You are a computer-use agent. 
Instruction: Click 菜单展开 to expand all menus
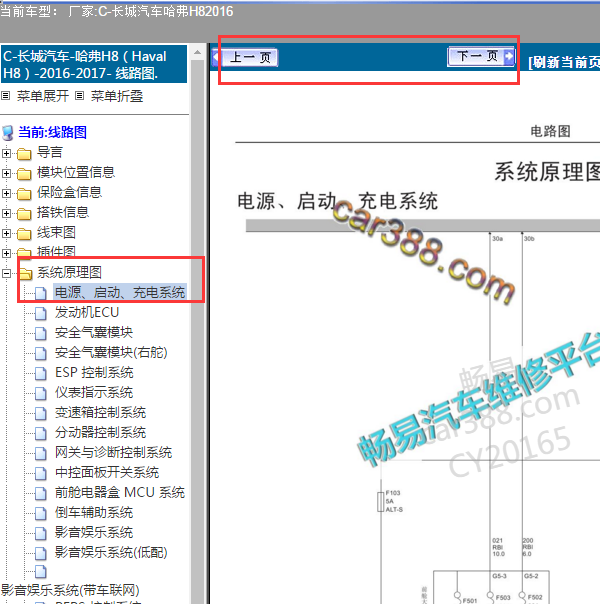pos(43,96)
